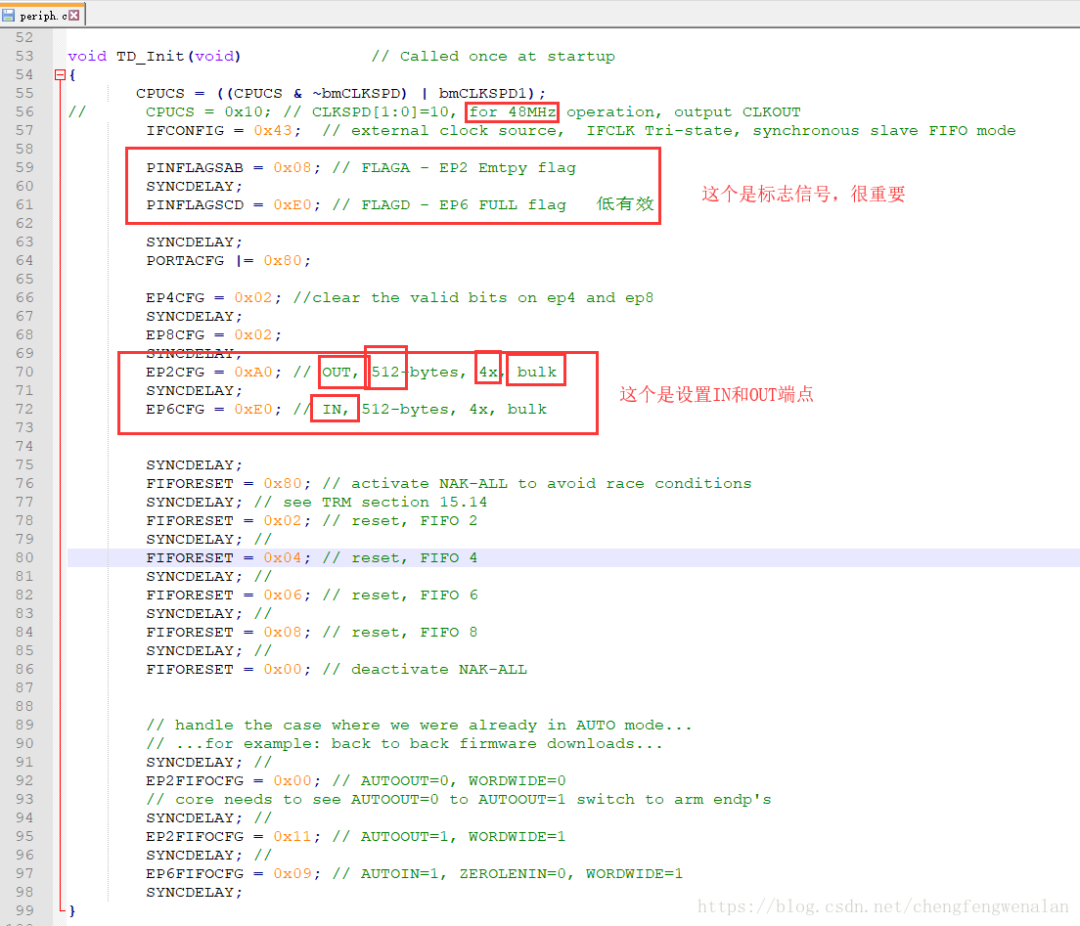The width and height of the screenshot is (1080, 926).
Task: Close the periph.c file tab
Action: 76,14
